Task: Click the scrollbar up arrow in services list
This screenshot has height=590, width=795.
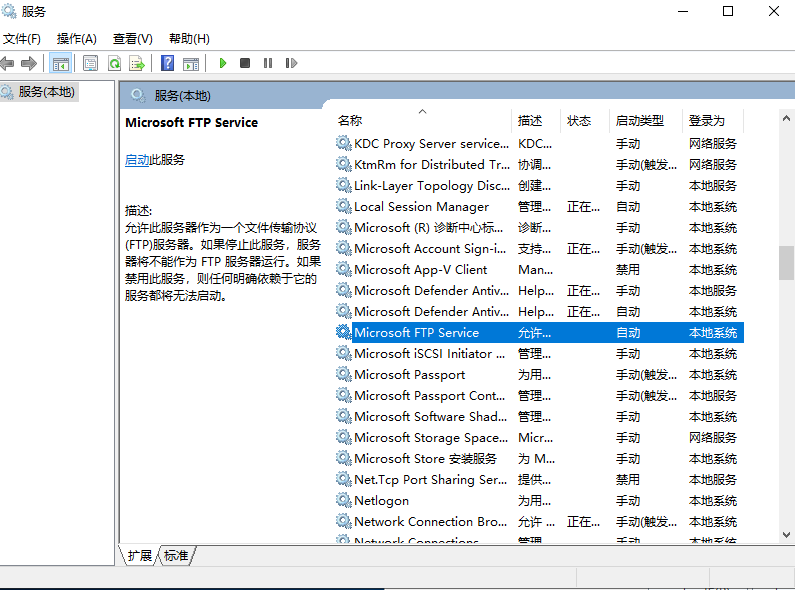Action: point(786,118)
